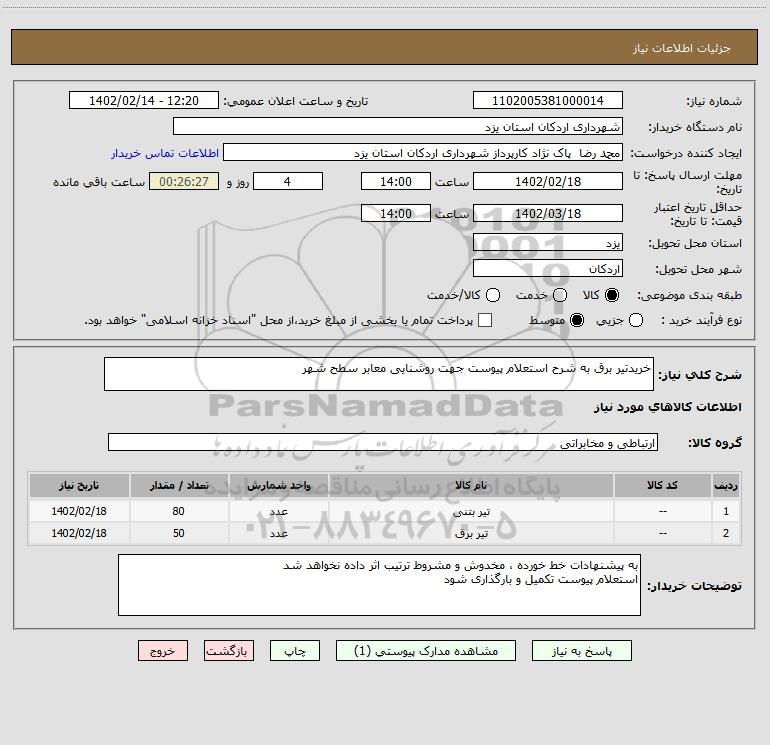Click delivery province field یزد

click(x=548, y=242)
